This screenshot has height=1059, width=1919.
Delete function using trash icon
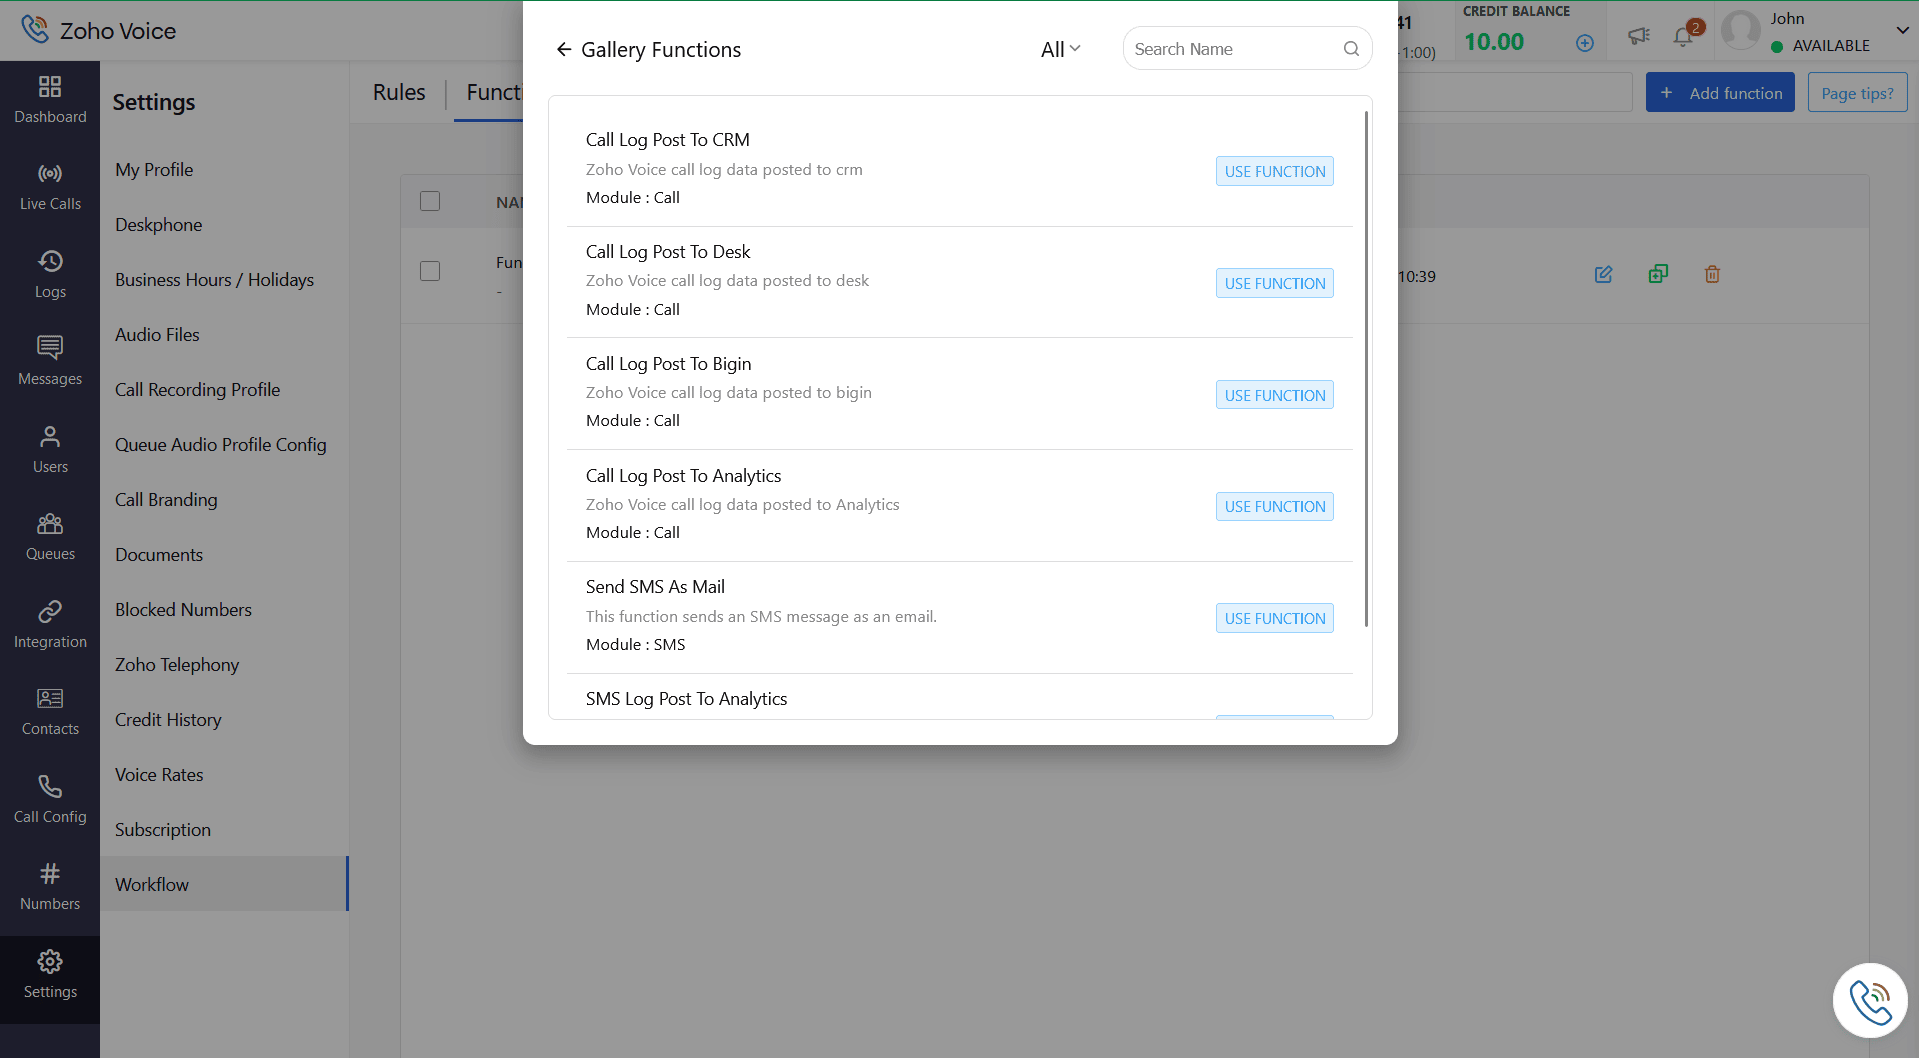tap(1712, 275)
